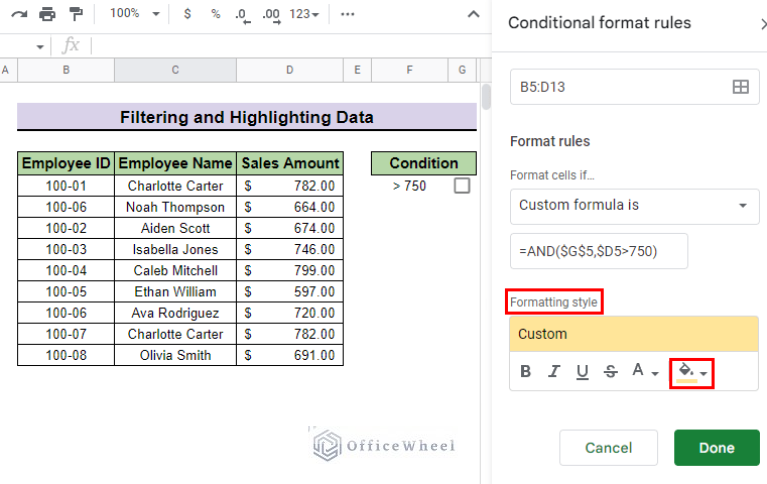The height and width of the screenshot is (484, 767).
Task: Increase decimal places icon
Action: point(271,15)
